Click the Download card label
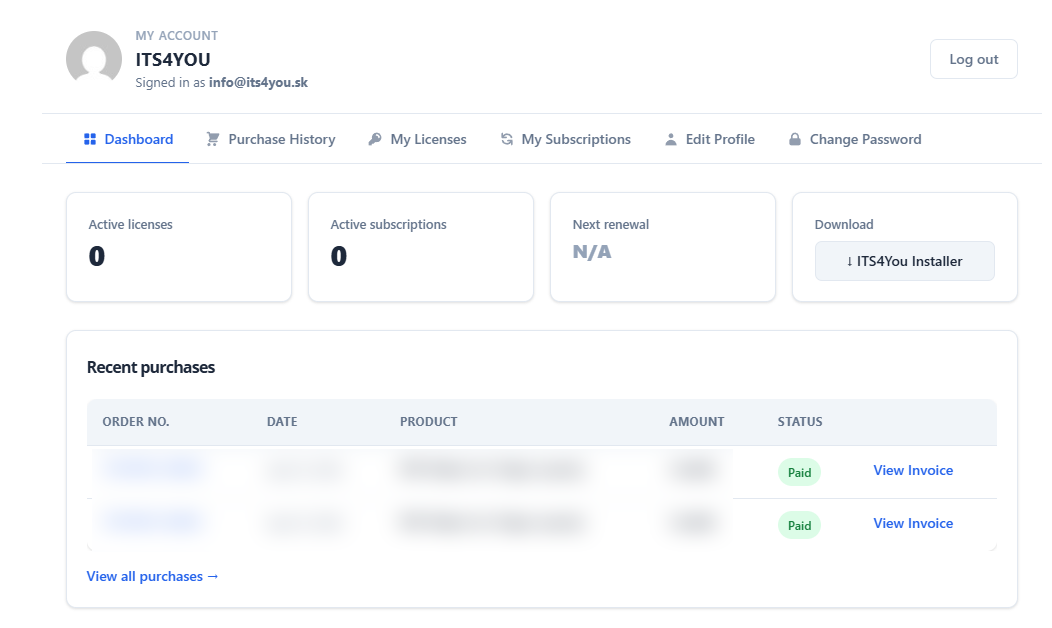The height and width of the screenshot is (628, 1052). click(x=844, y=225)
